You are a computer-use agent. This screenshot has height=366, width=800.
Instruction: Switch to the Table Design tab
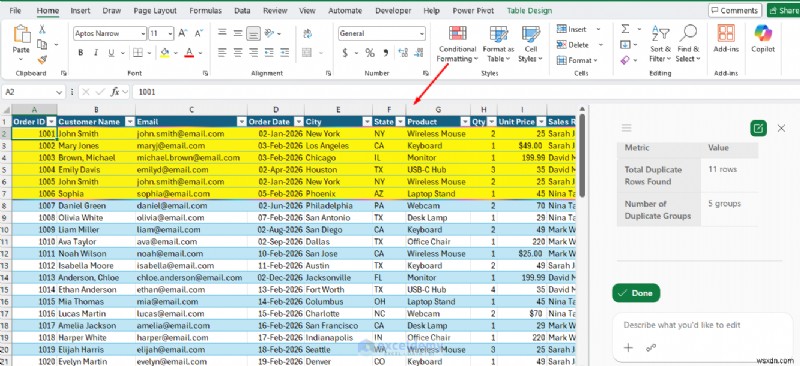[529, 10]
